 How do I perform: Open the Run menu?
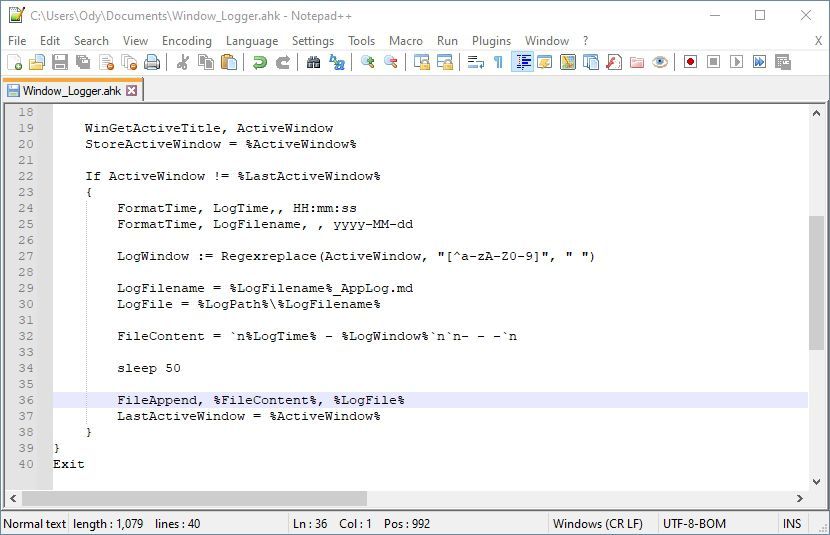pyautogui.click(x=447, y=41)
